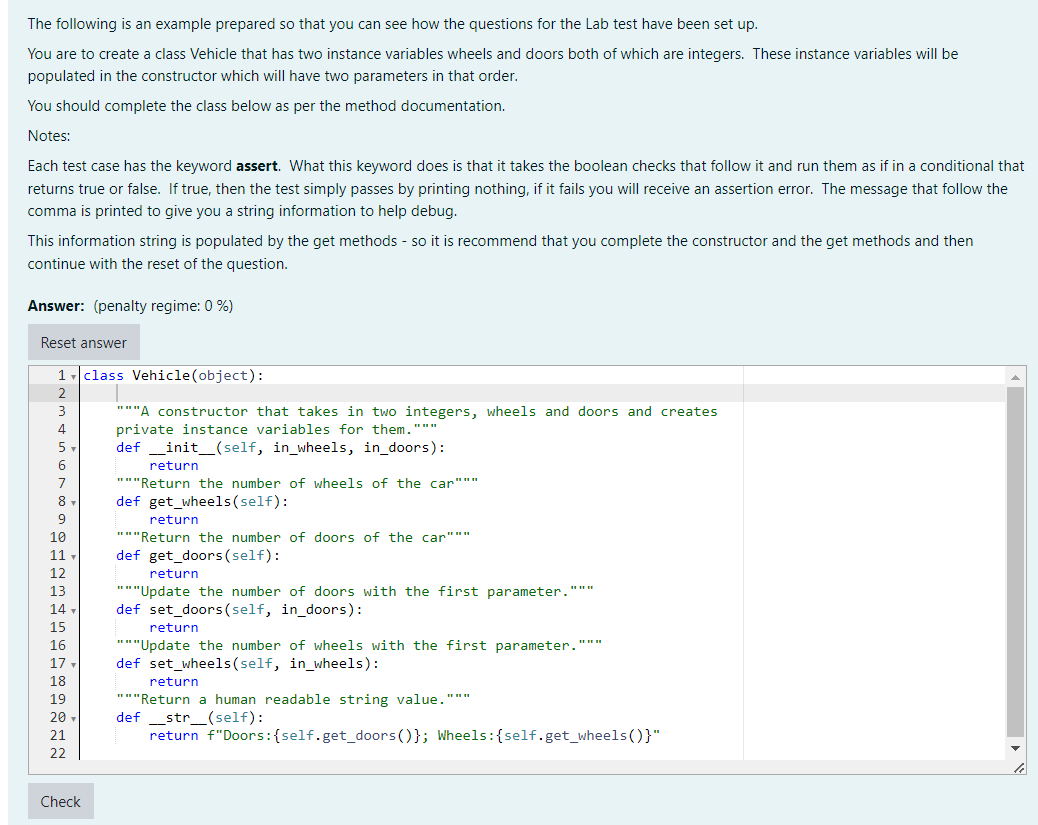This screenshot has height=825, width=1038.
Task: Click the class name Vehicle in code
Action: [x=161, y=375]
